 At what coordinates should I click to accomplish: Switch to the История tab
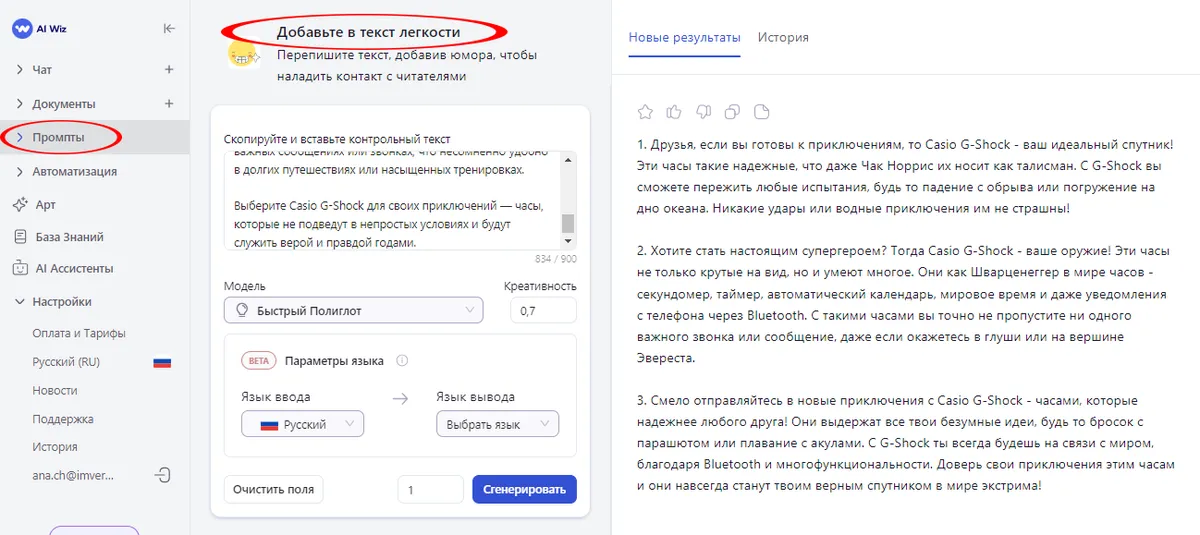point(783,37)
